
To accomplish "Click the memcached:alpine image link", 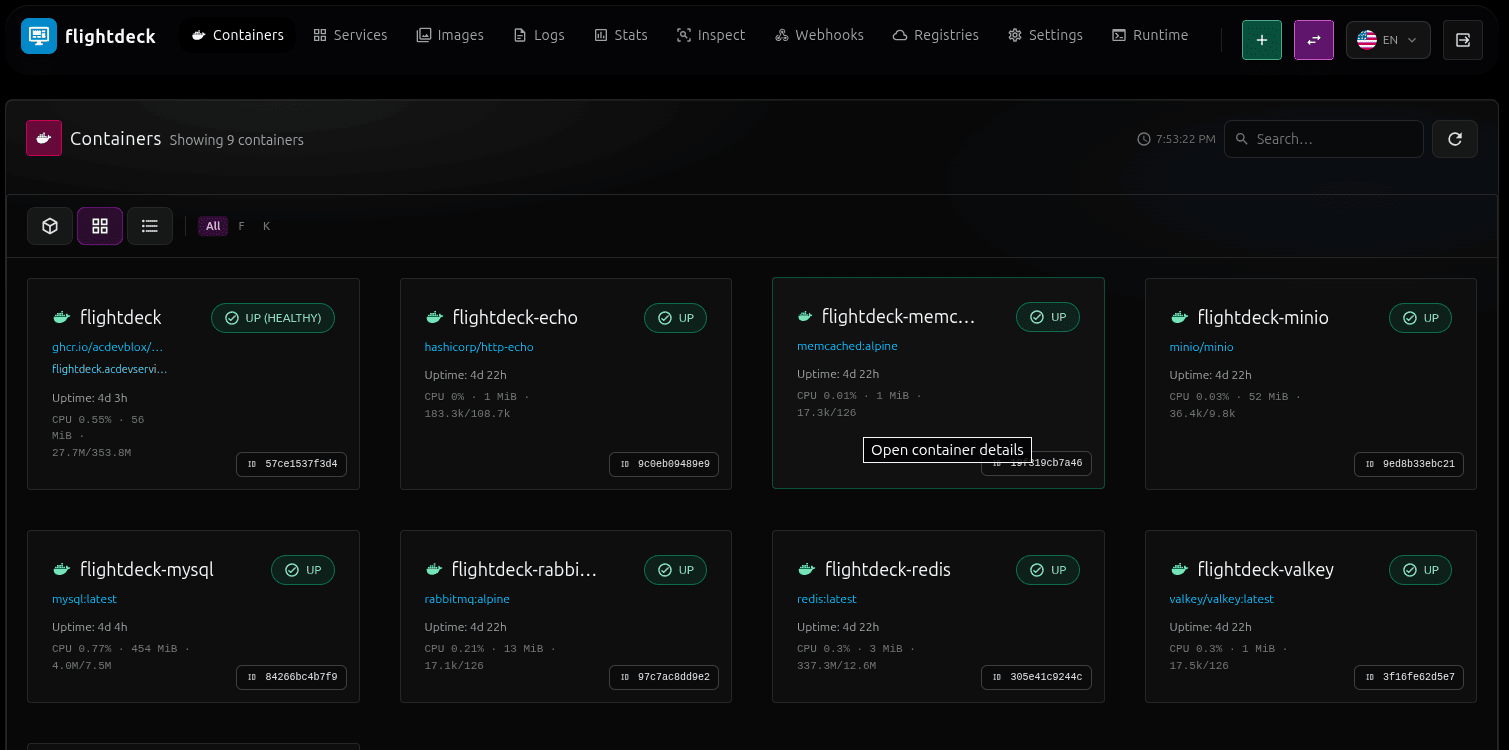I will [x=847, y=346].
